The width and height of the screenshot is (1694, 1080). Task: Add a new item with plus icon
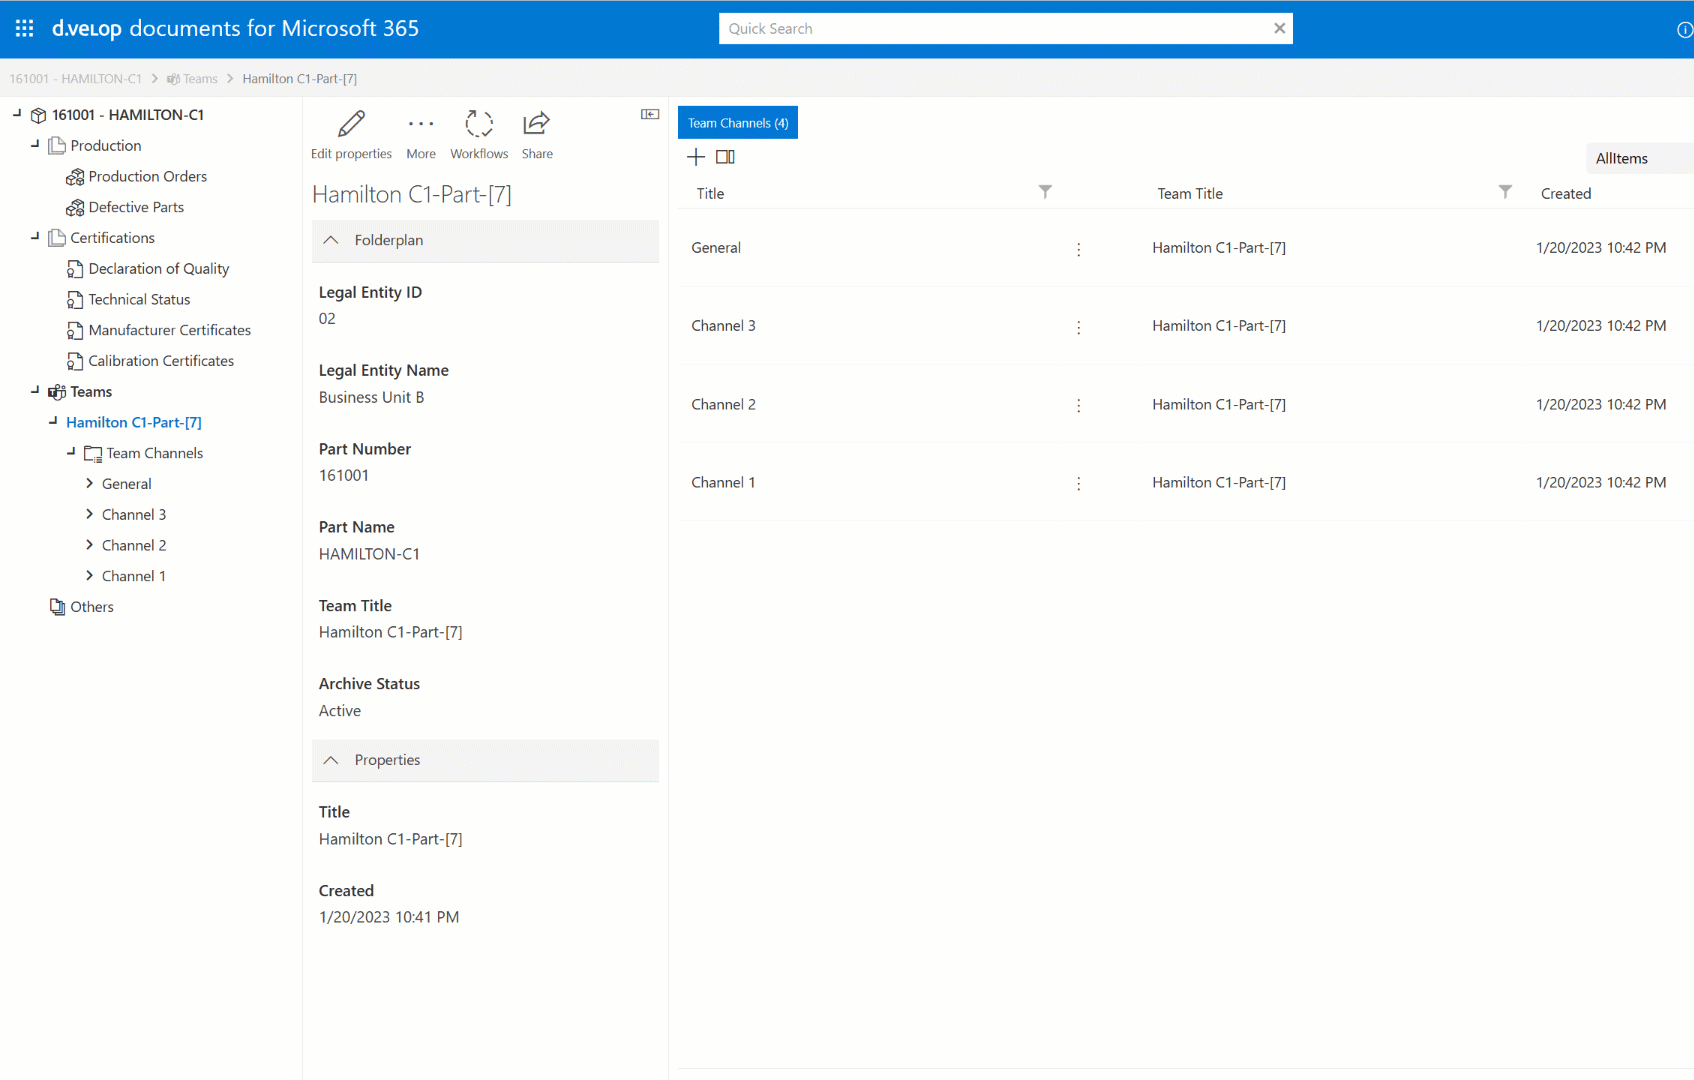[696, 157]
